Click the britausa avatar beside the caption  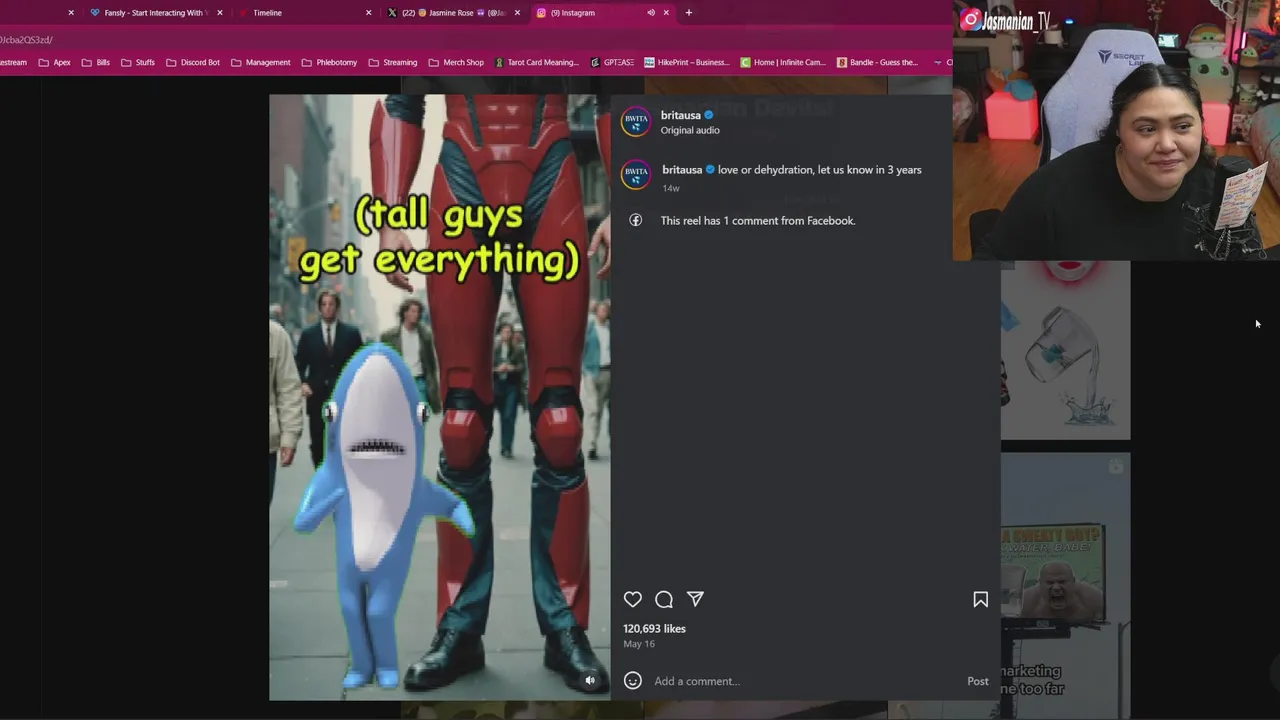click(636, 175)
